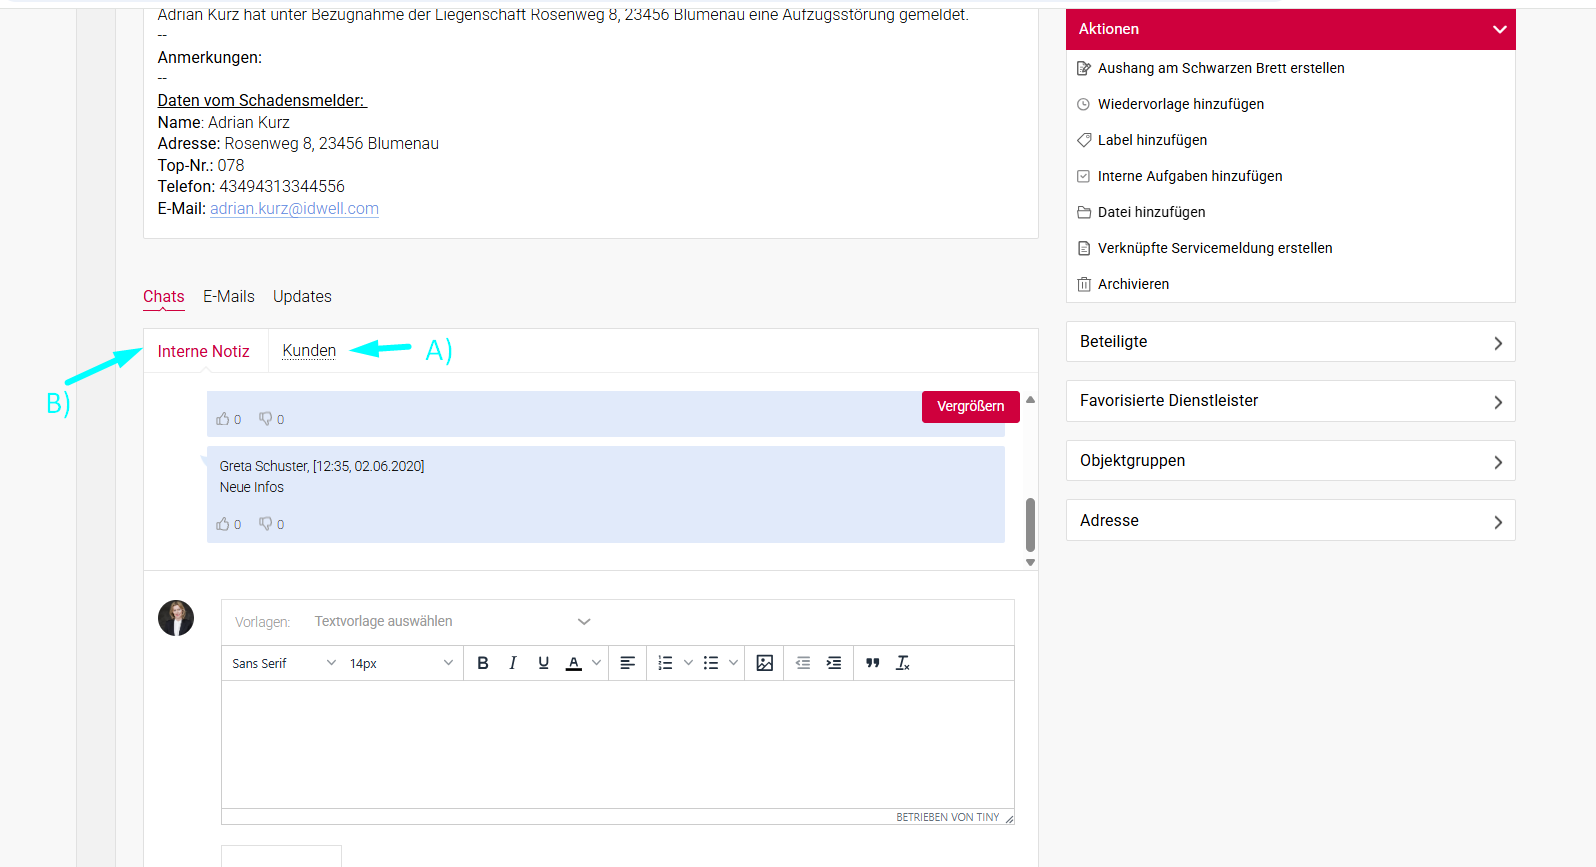Toggle italic formatting in the editor toolbar
This screenshot has width=1596, height=867.
[x=513, y=663]
